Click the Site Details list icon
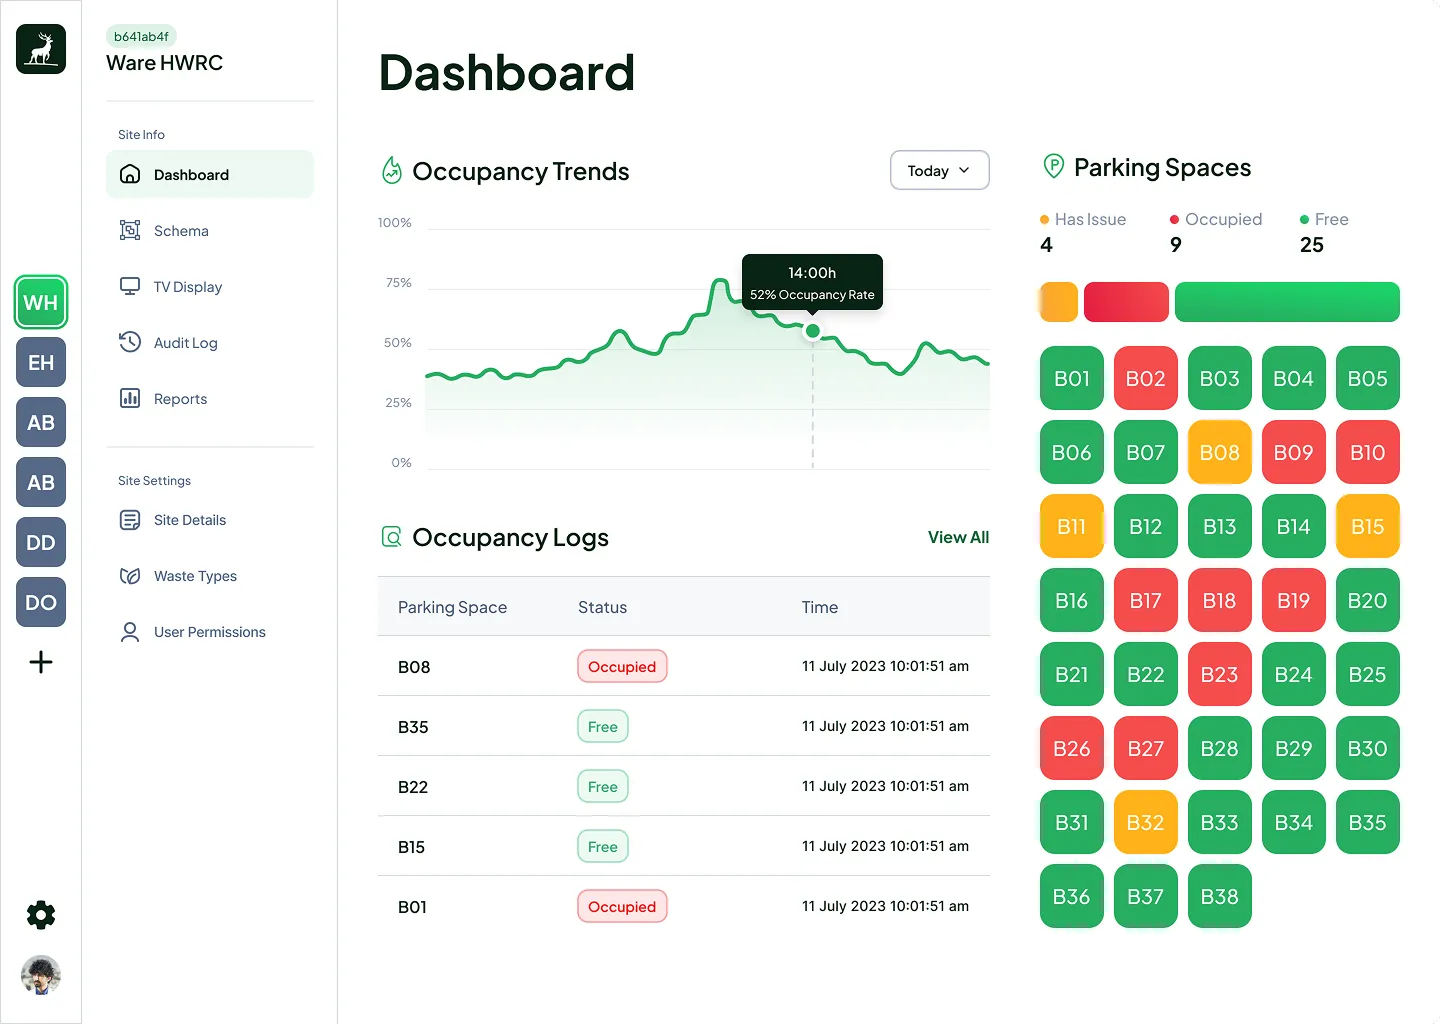Viewport: 1440px width, 1024px height. pos(130,520)
